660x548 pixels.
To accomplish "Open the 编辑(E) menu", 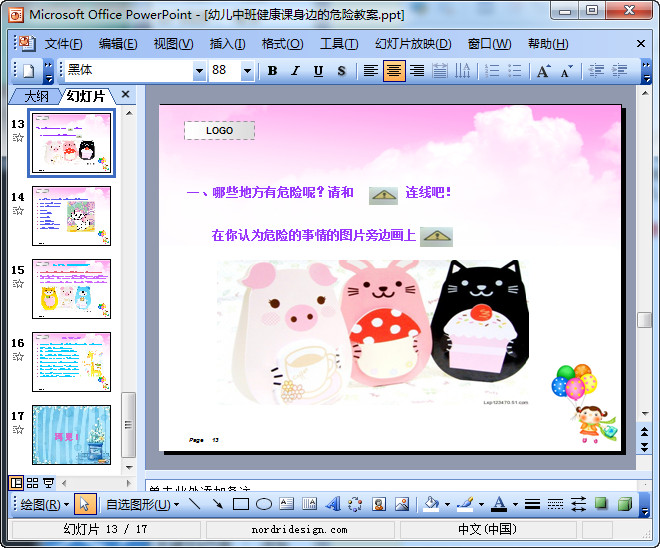I will click(x=118, y=44).
